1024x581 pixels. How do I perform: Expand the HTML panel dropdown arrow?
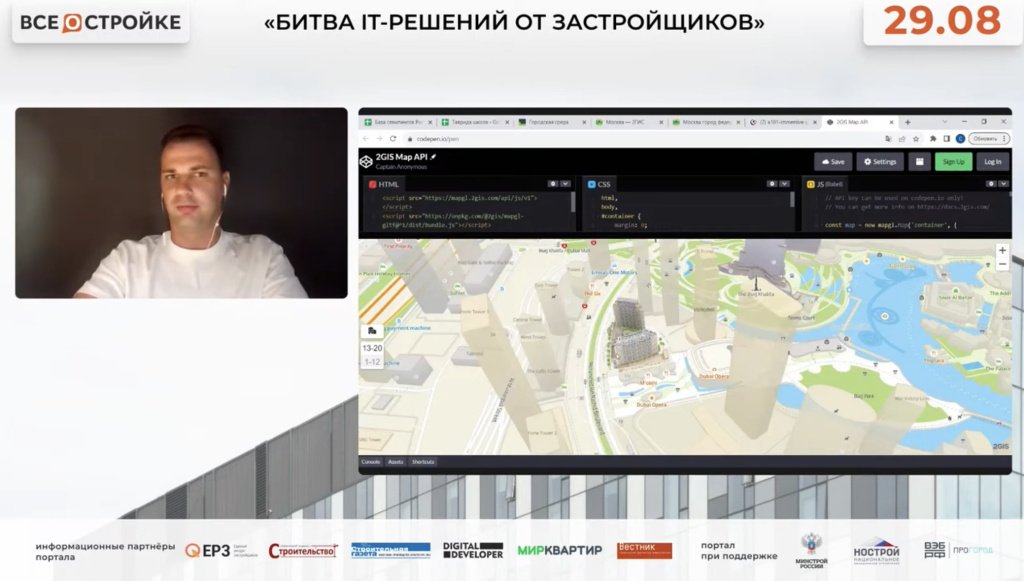(x=566, y=184)
